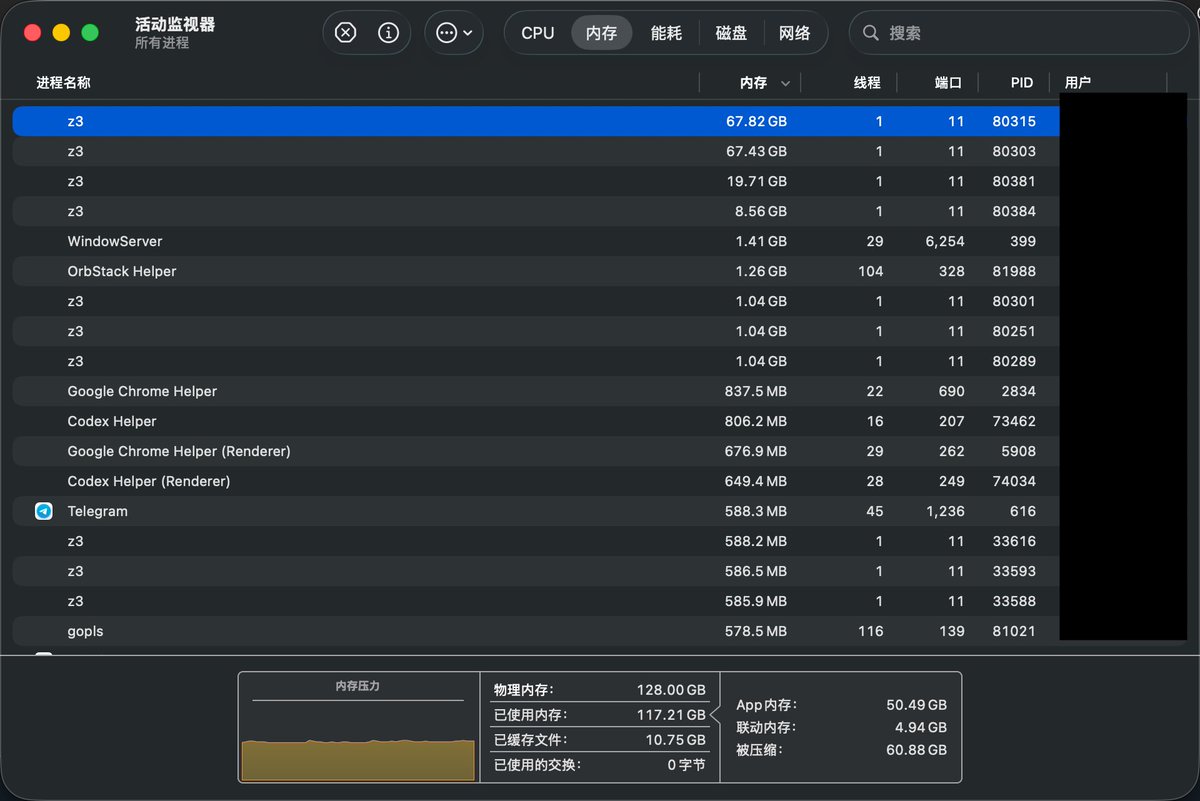The height and width of the screenshot is (801, 1200).
Task: Click the 活动监视器 window title
Action: pyautogui.click(x=175, y=24)
